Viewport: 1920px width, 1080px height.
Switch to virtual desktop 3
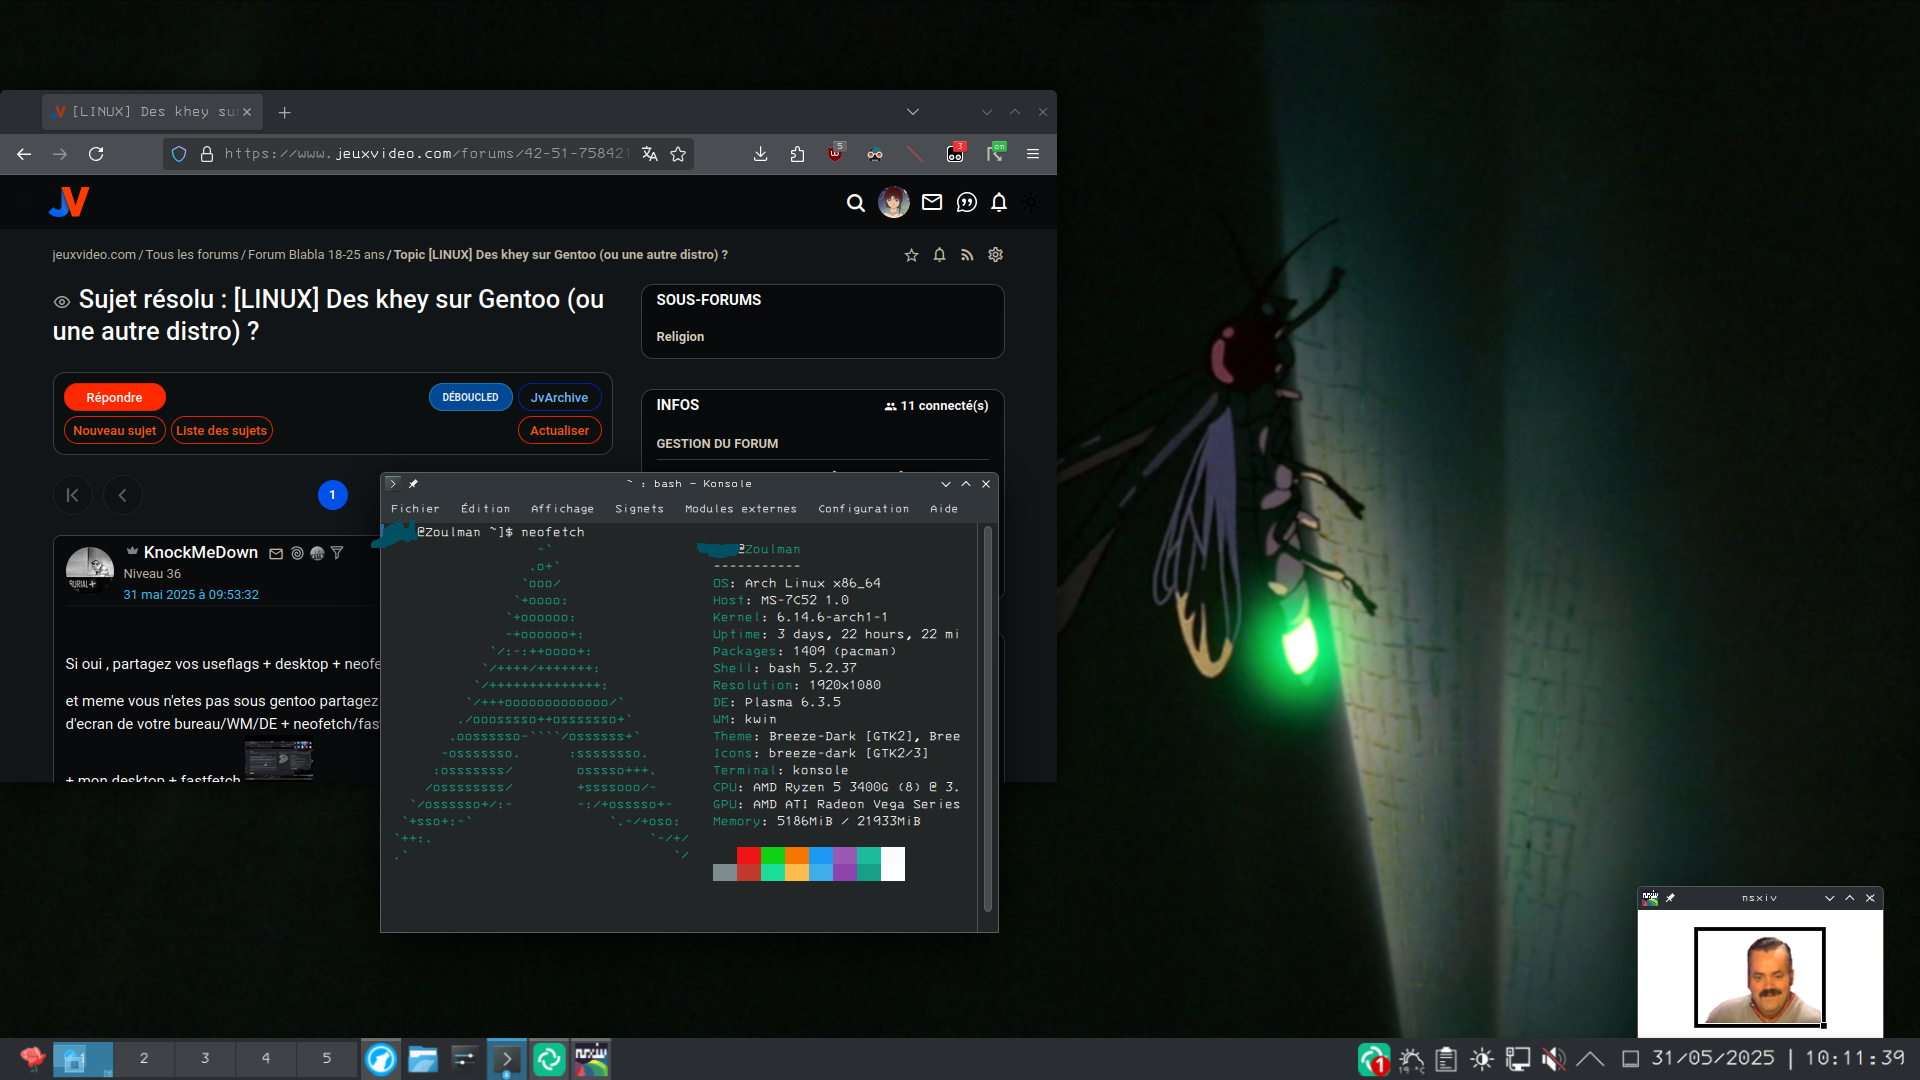click(x=205, y=1058)
